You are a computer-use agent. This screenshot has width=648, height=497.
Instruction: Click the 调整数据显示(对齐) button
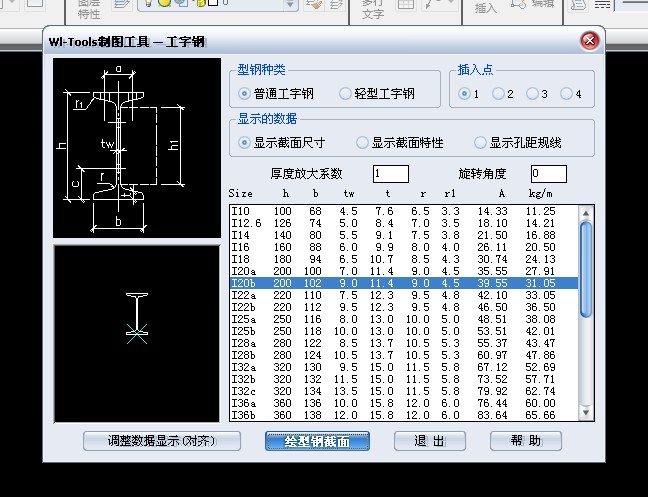162,441
